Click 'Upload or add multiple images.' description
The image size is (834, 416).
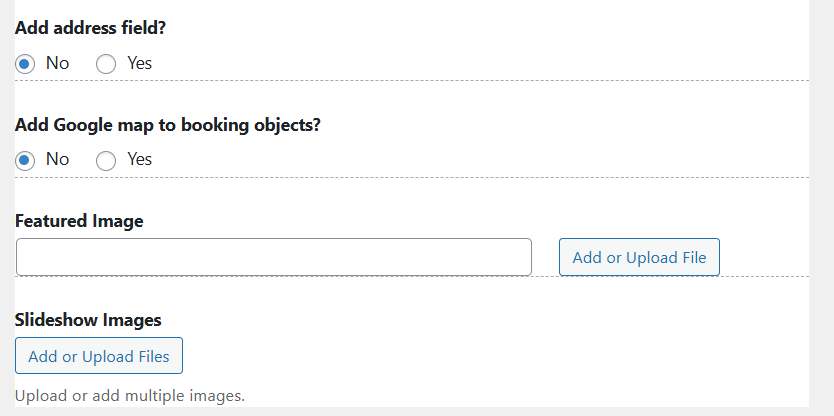point(130,396)
